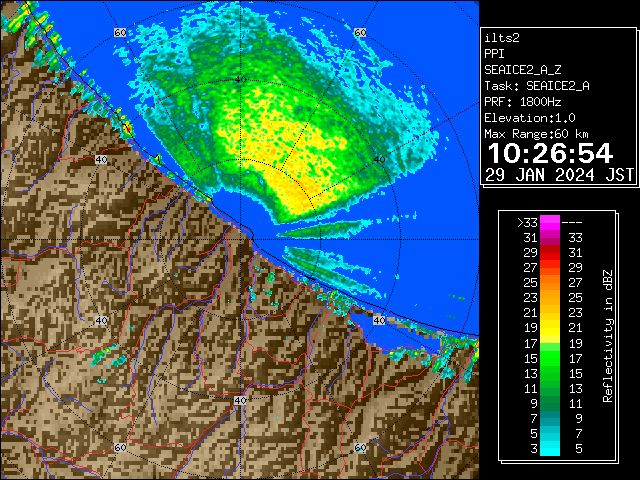Click the '60' range label in southwest corner

coord(120,447)
